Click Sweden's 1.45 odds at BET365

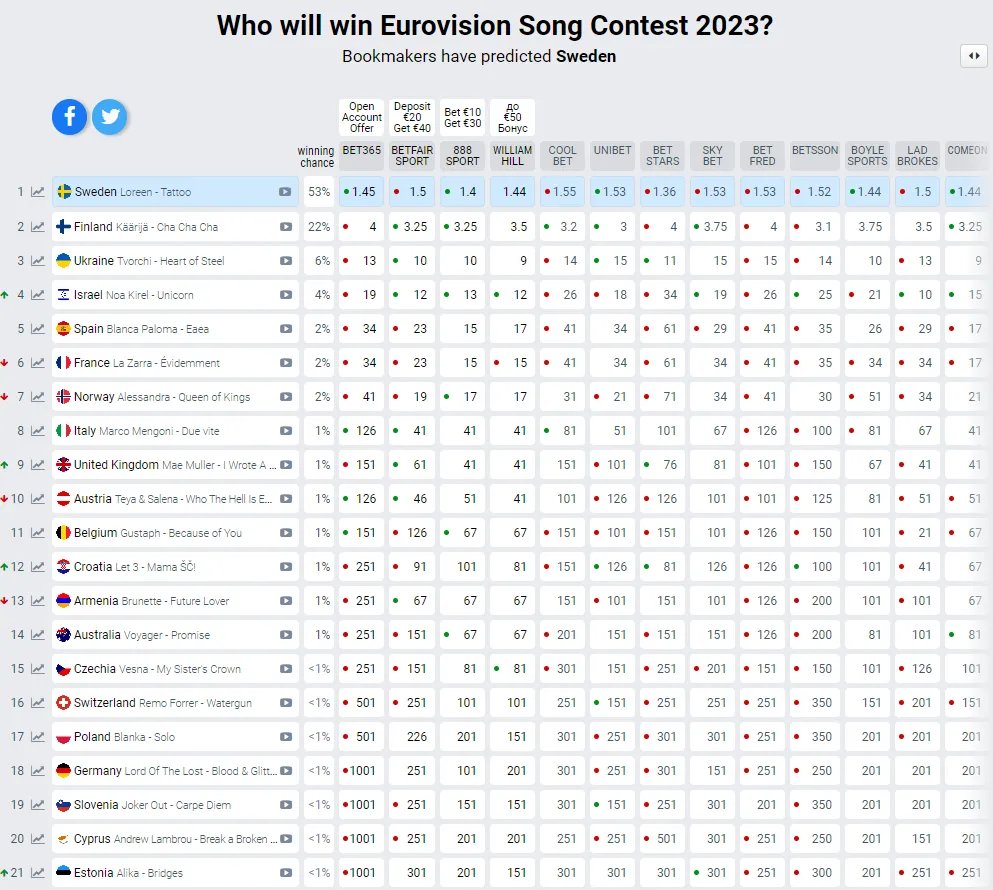click(x=361, y=192)
